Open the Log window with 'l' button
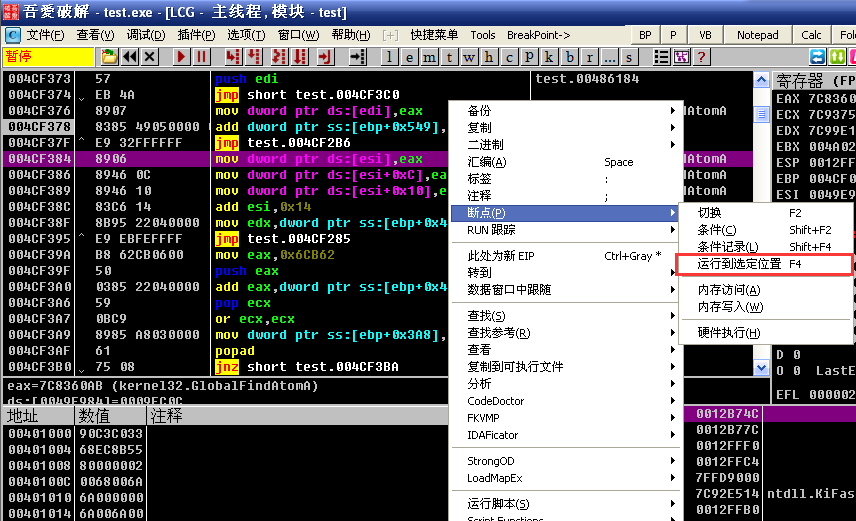The image size is (856, 521). pos(389,57)
